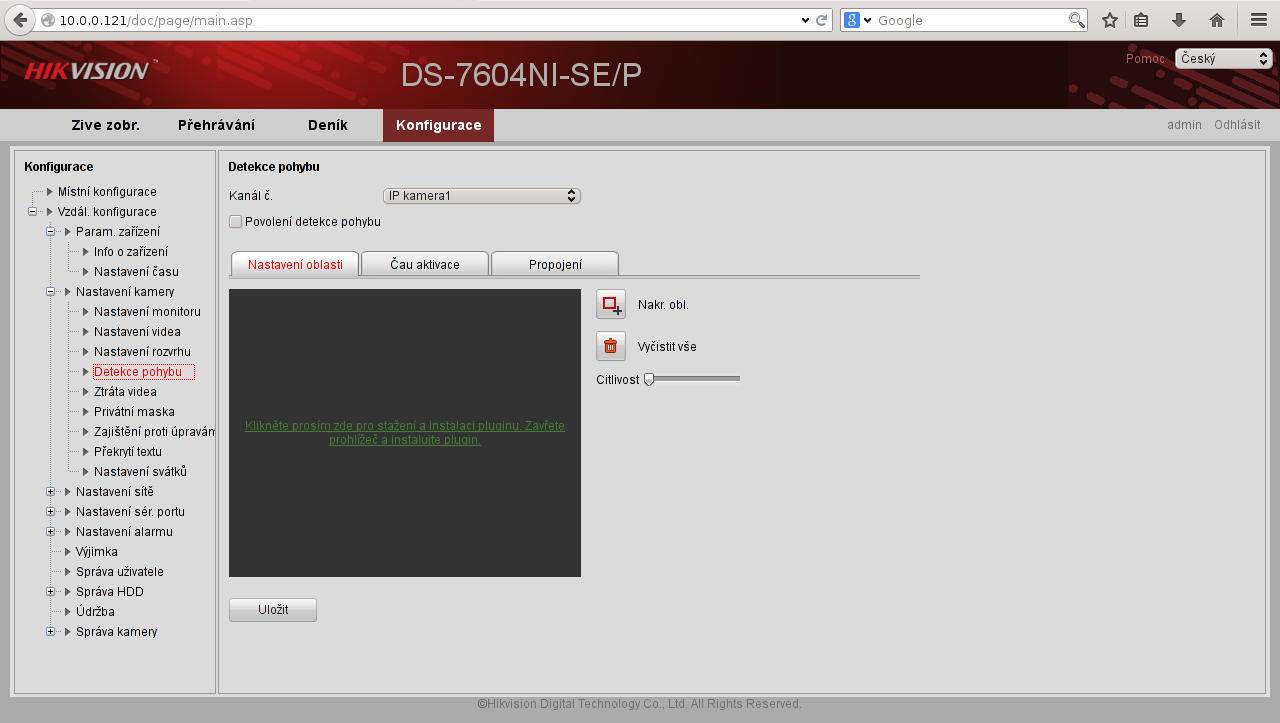Open the Český language dropdown
This screenshot has height=723, width=1280.
pos(1224,59)
